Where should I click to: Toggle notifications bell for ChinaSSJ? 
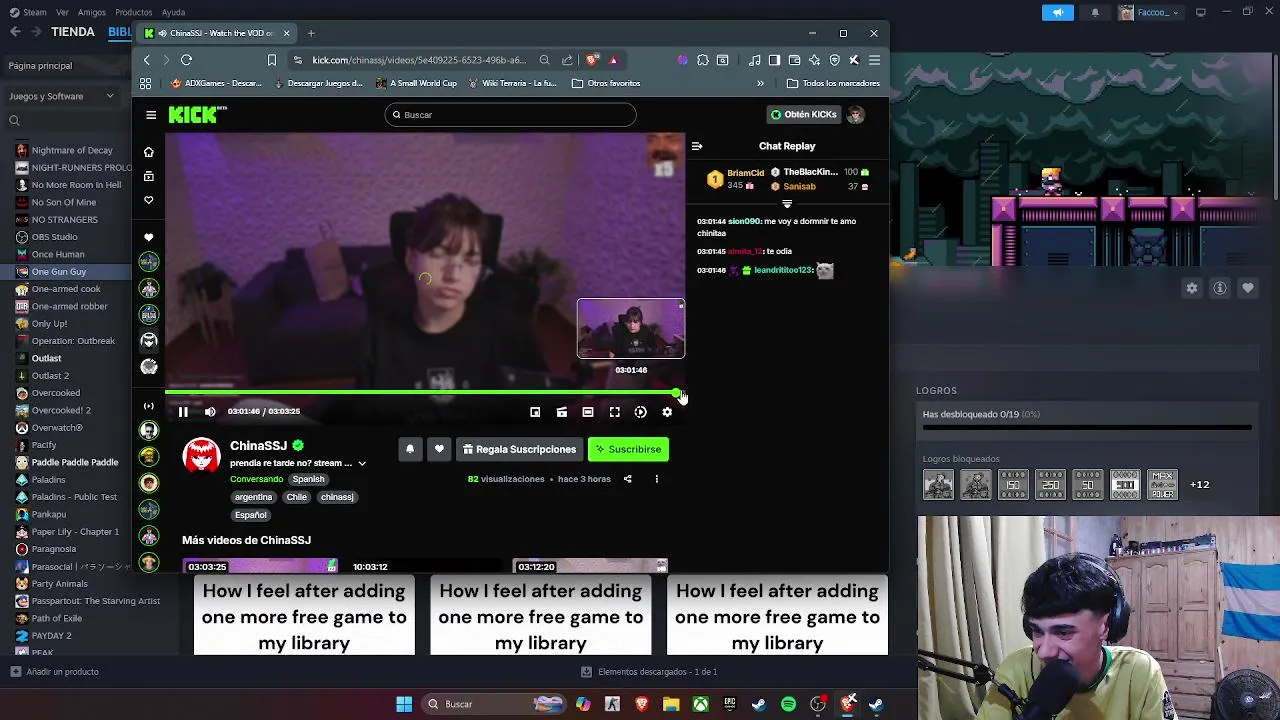pos(410,449)
